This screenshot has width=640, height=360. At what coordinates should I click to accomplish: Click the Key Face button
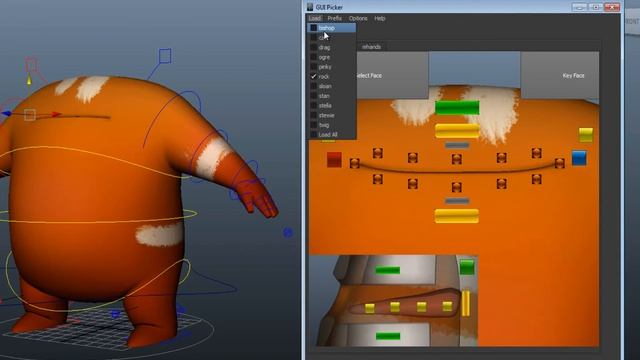[x=560, y=75]
